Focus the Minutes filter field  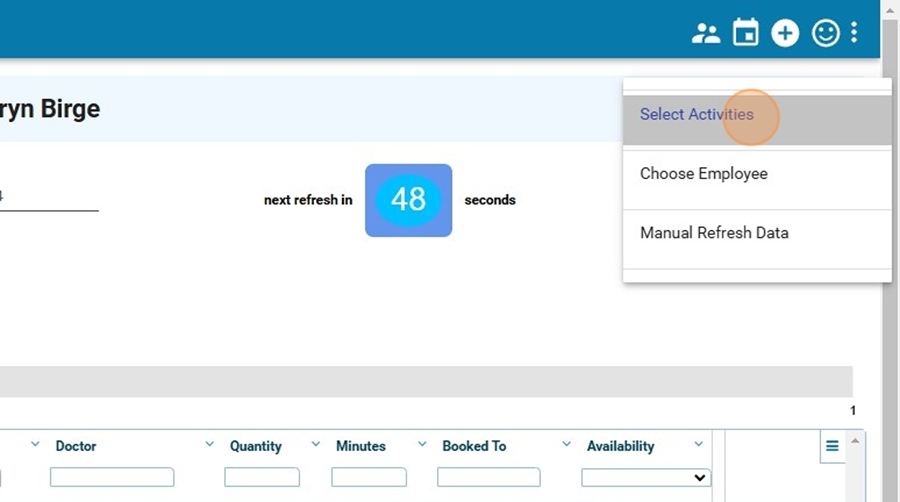[x=368, y=477]
